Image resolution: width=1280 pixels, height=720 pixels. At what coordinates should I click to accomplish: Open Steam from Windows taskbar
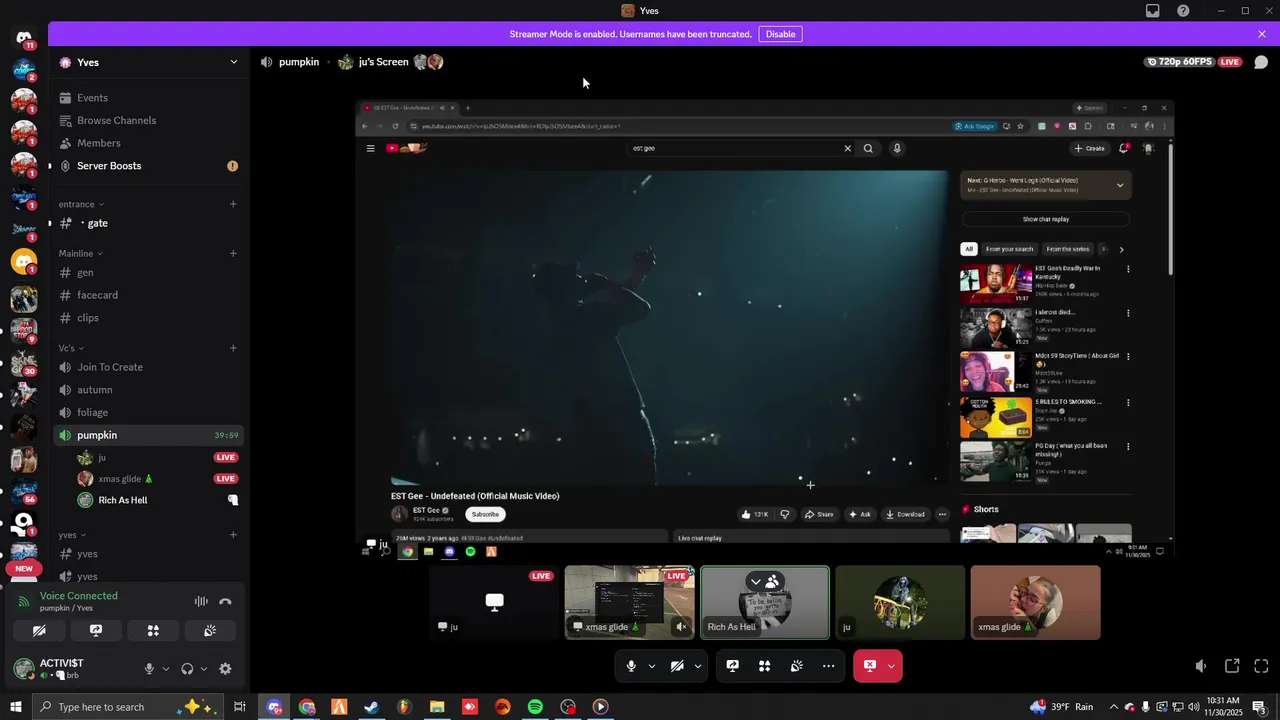click(x=371, y=707)
